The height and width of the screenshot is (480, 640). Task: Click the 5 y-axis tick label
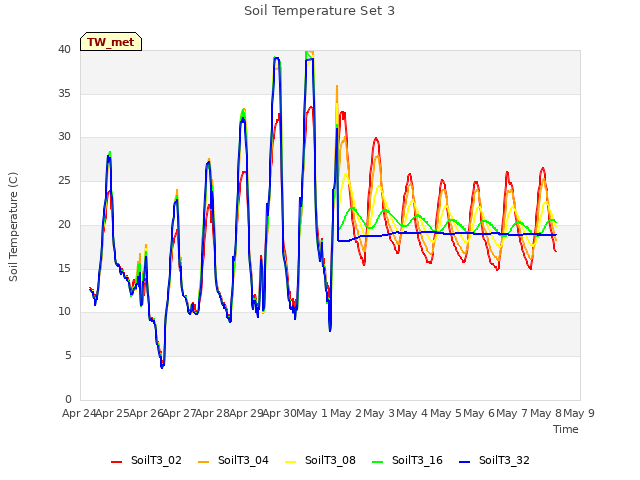(x=68, y=356)
